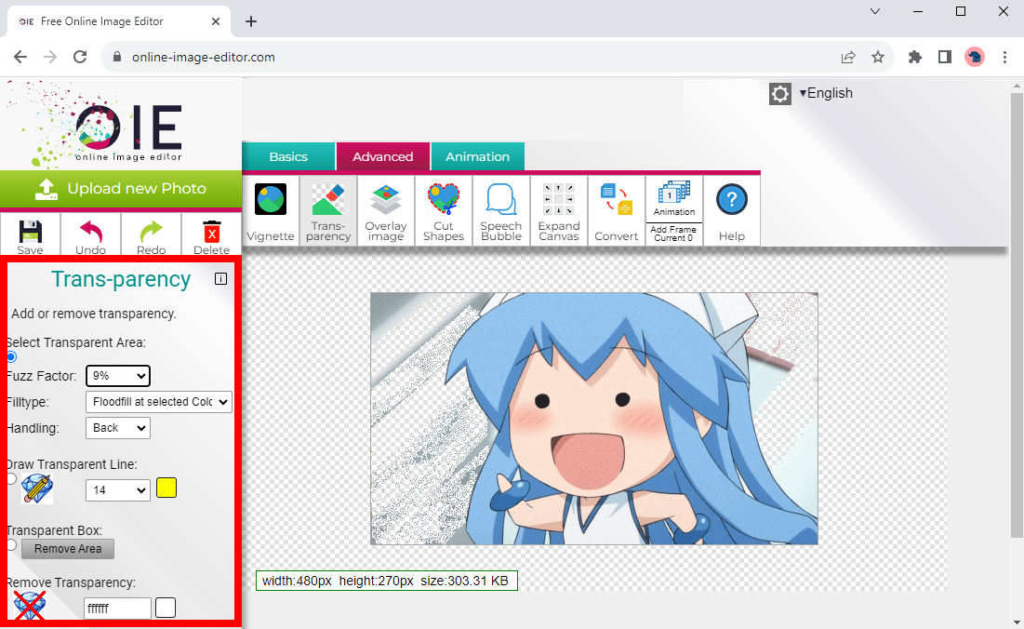The width and height of the screenshot is (1024, 629).
Task: Open the Expand Canvas tool
Action: click(558, 208)
